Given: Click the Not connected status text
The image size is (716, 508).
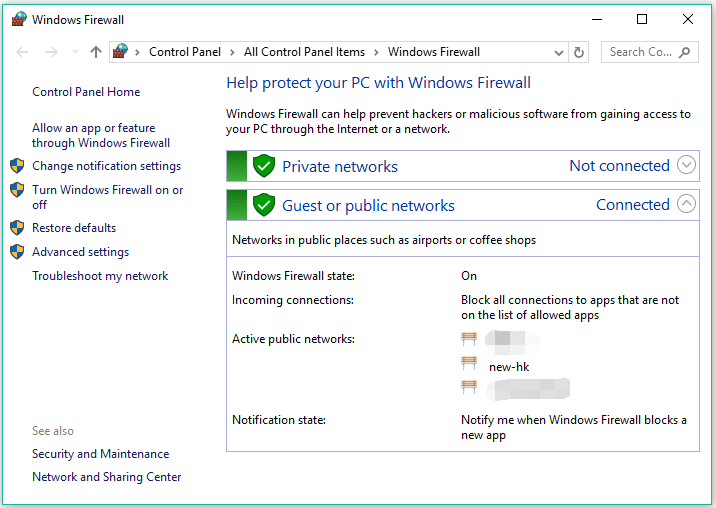Looking at the screenshot, I should click(619, 165).
